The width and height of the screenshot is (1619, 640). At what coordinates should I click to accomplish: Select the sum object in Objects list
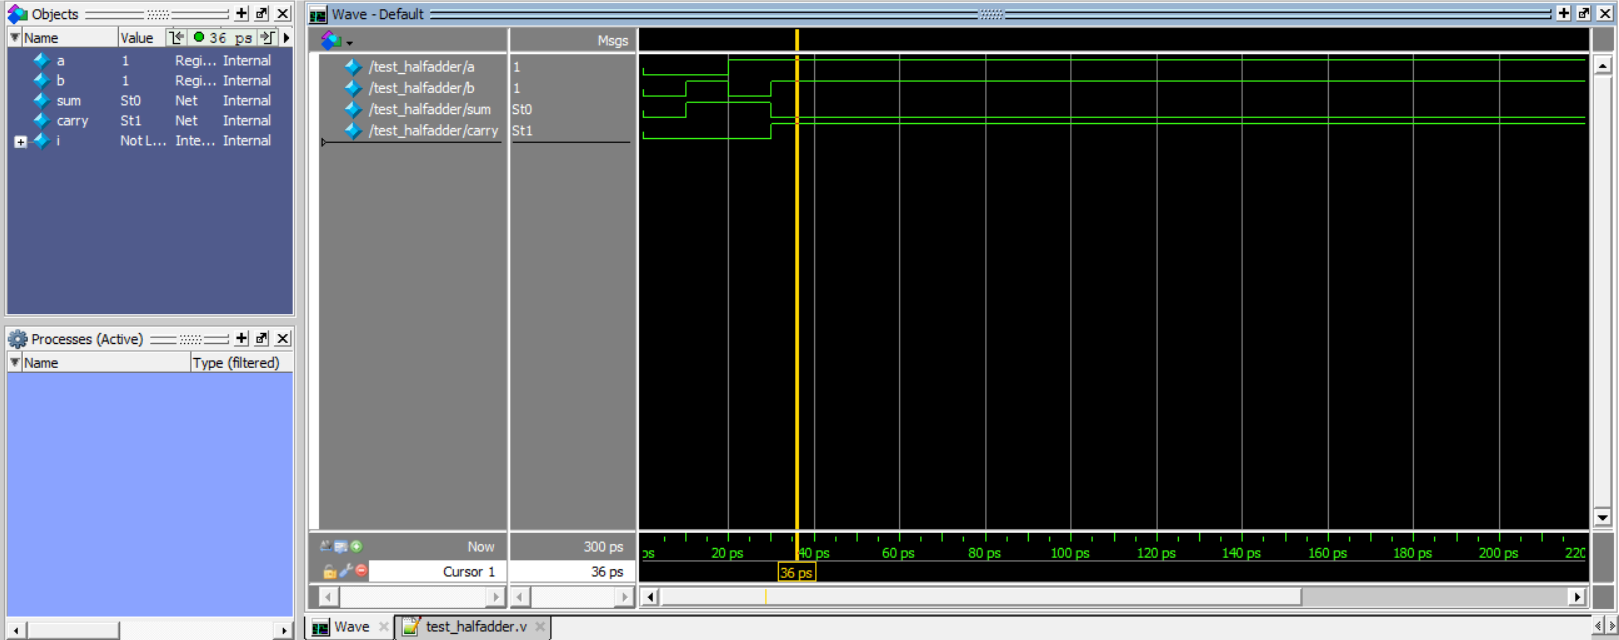coord(68,101)
